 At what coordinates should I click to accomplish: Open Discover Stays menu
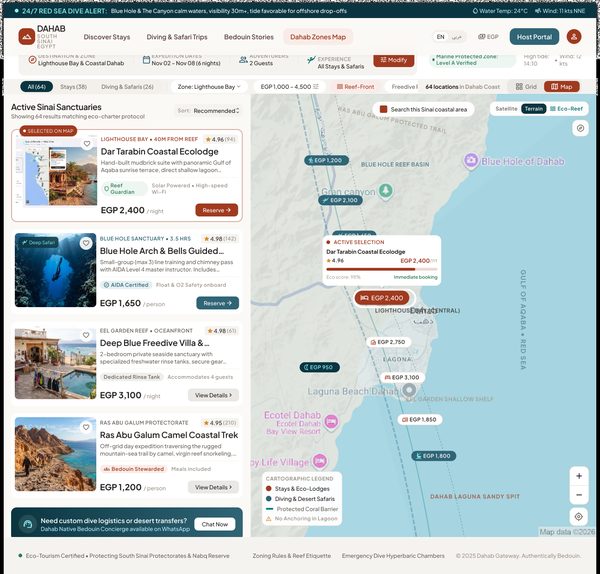pyautogui.click(x=107, y=37)
